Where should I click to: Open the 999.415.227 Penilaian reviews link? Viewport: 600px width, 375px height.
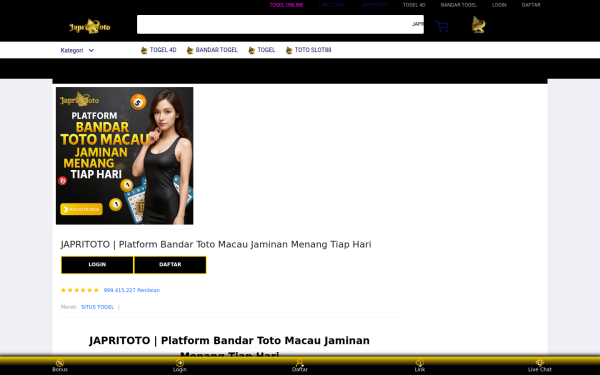click(132, 290)
